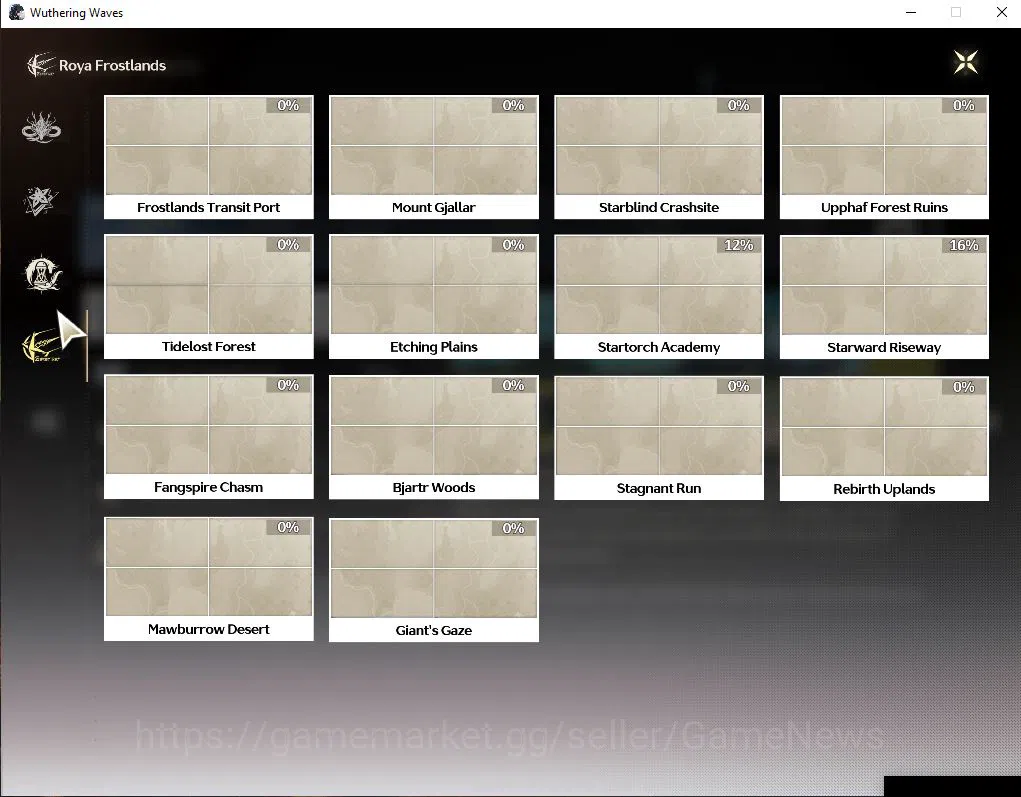Click the Starward Riseway label

(x=884, y=347)
